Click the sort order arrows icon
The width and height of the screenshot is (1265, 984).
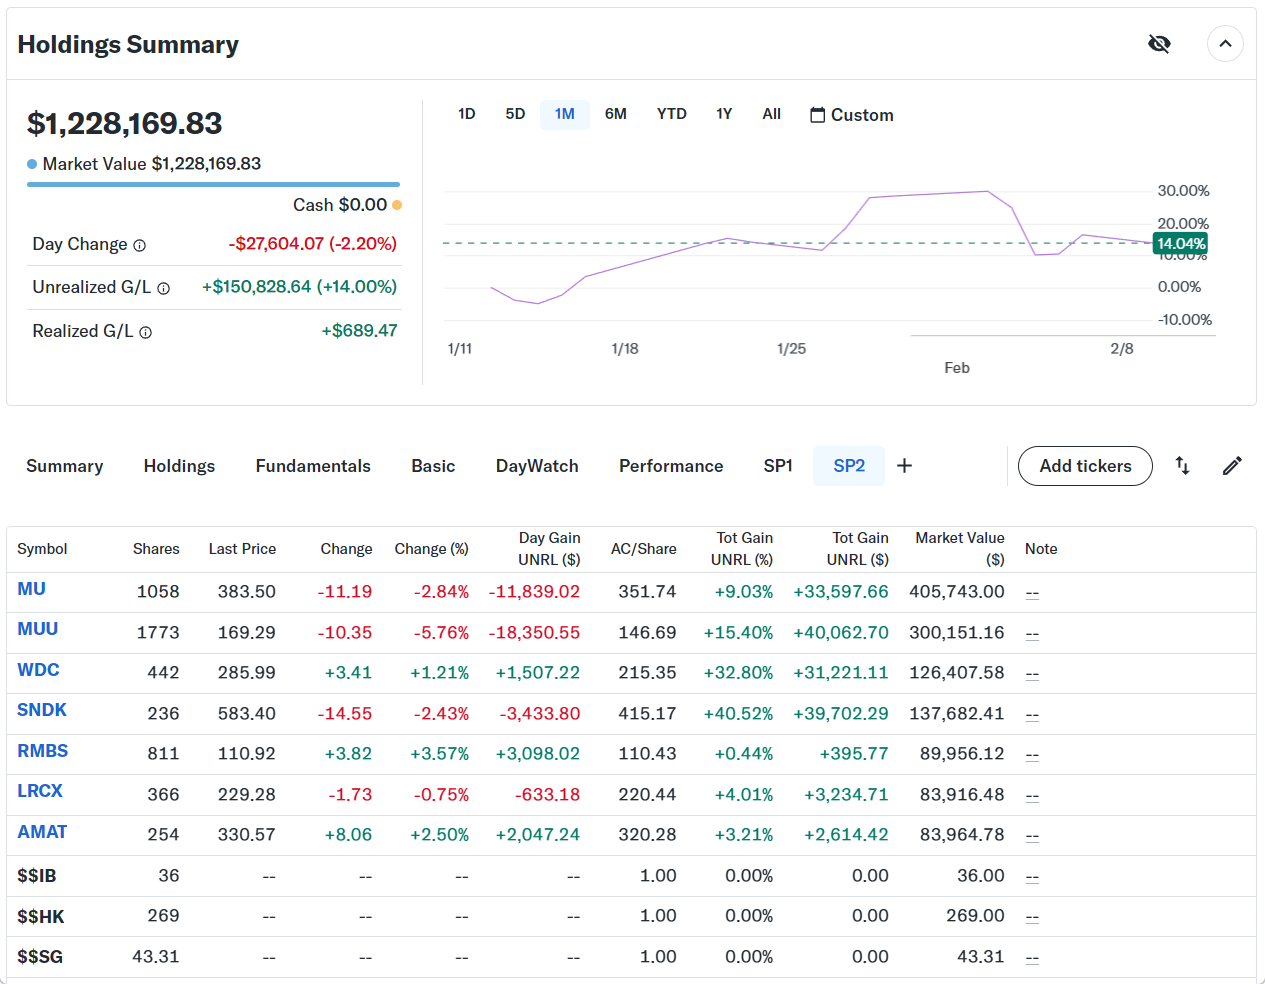1182,466
